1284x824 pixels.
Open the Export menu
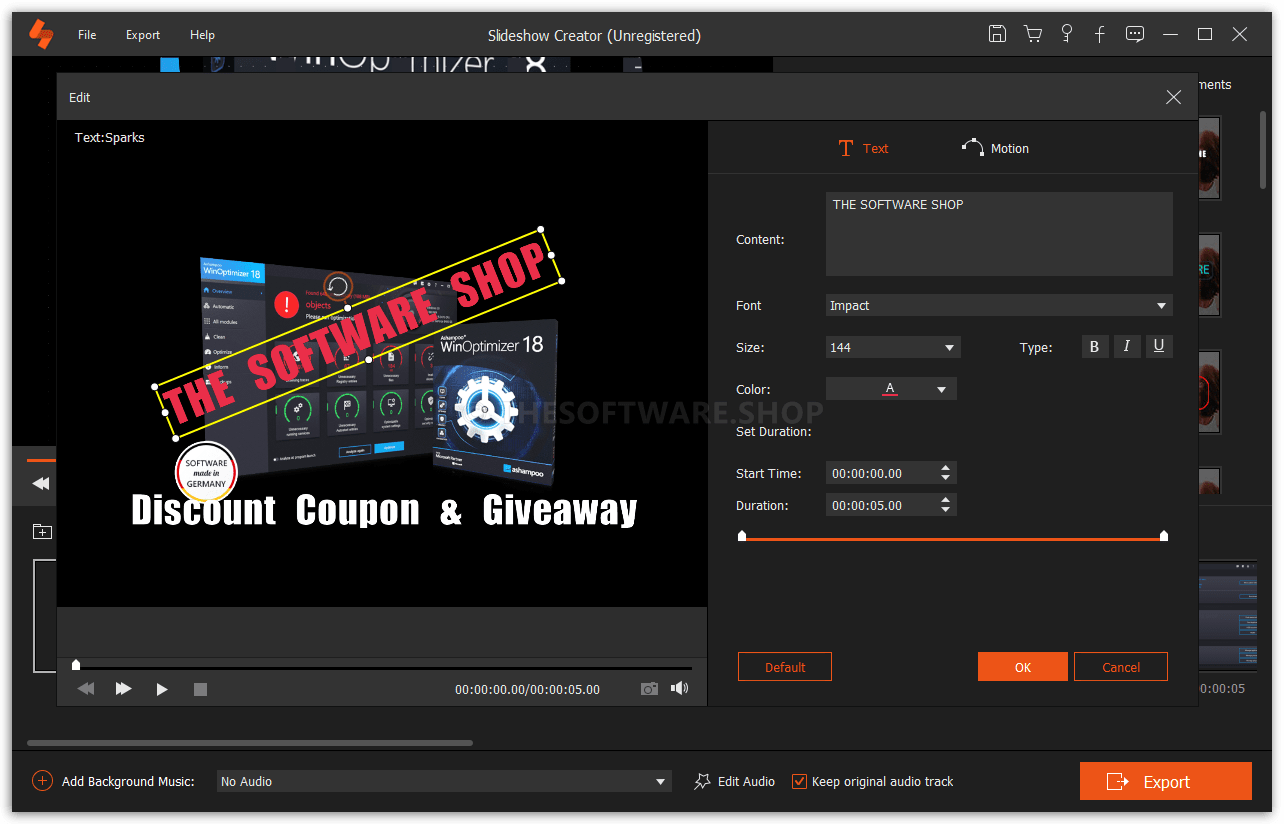142,34
